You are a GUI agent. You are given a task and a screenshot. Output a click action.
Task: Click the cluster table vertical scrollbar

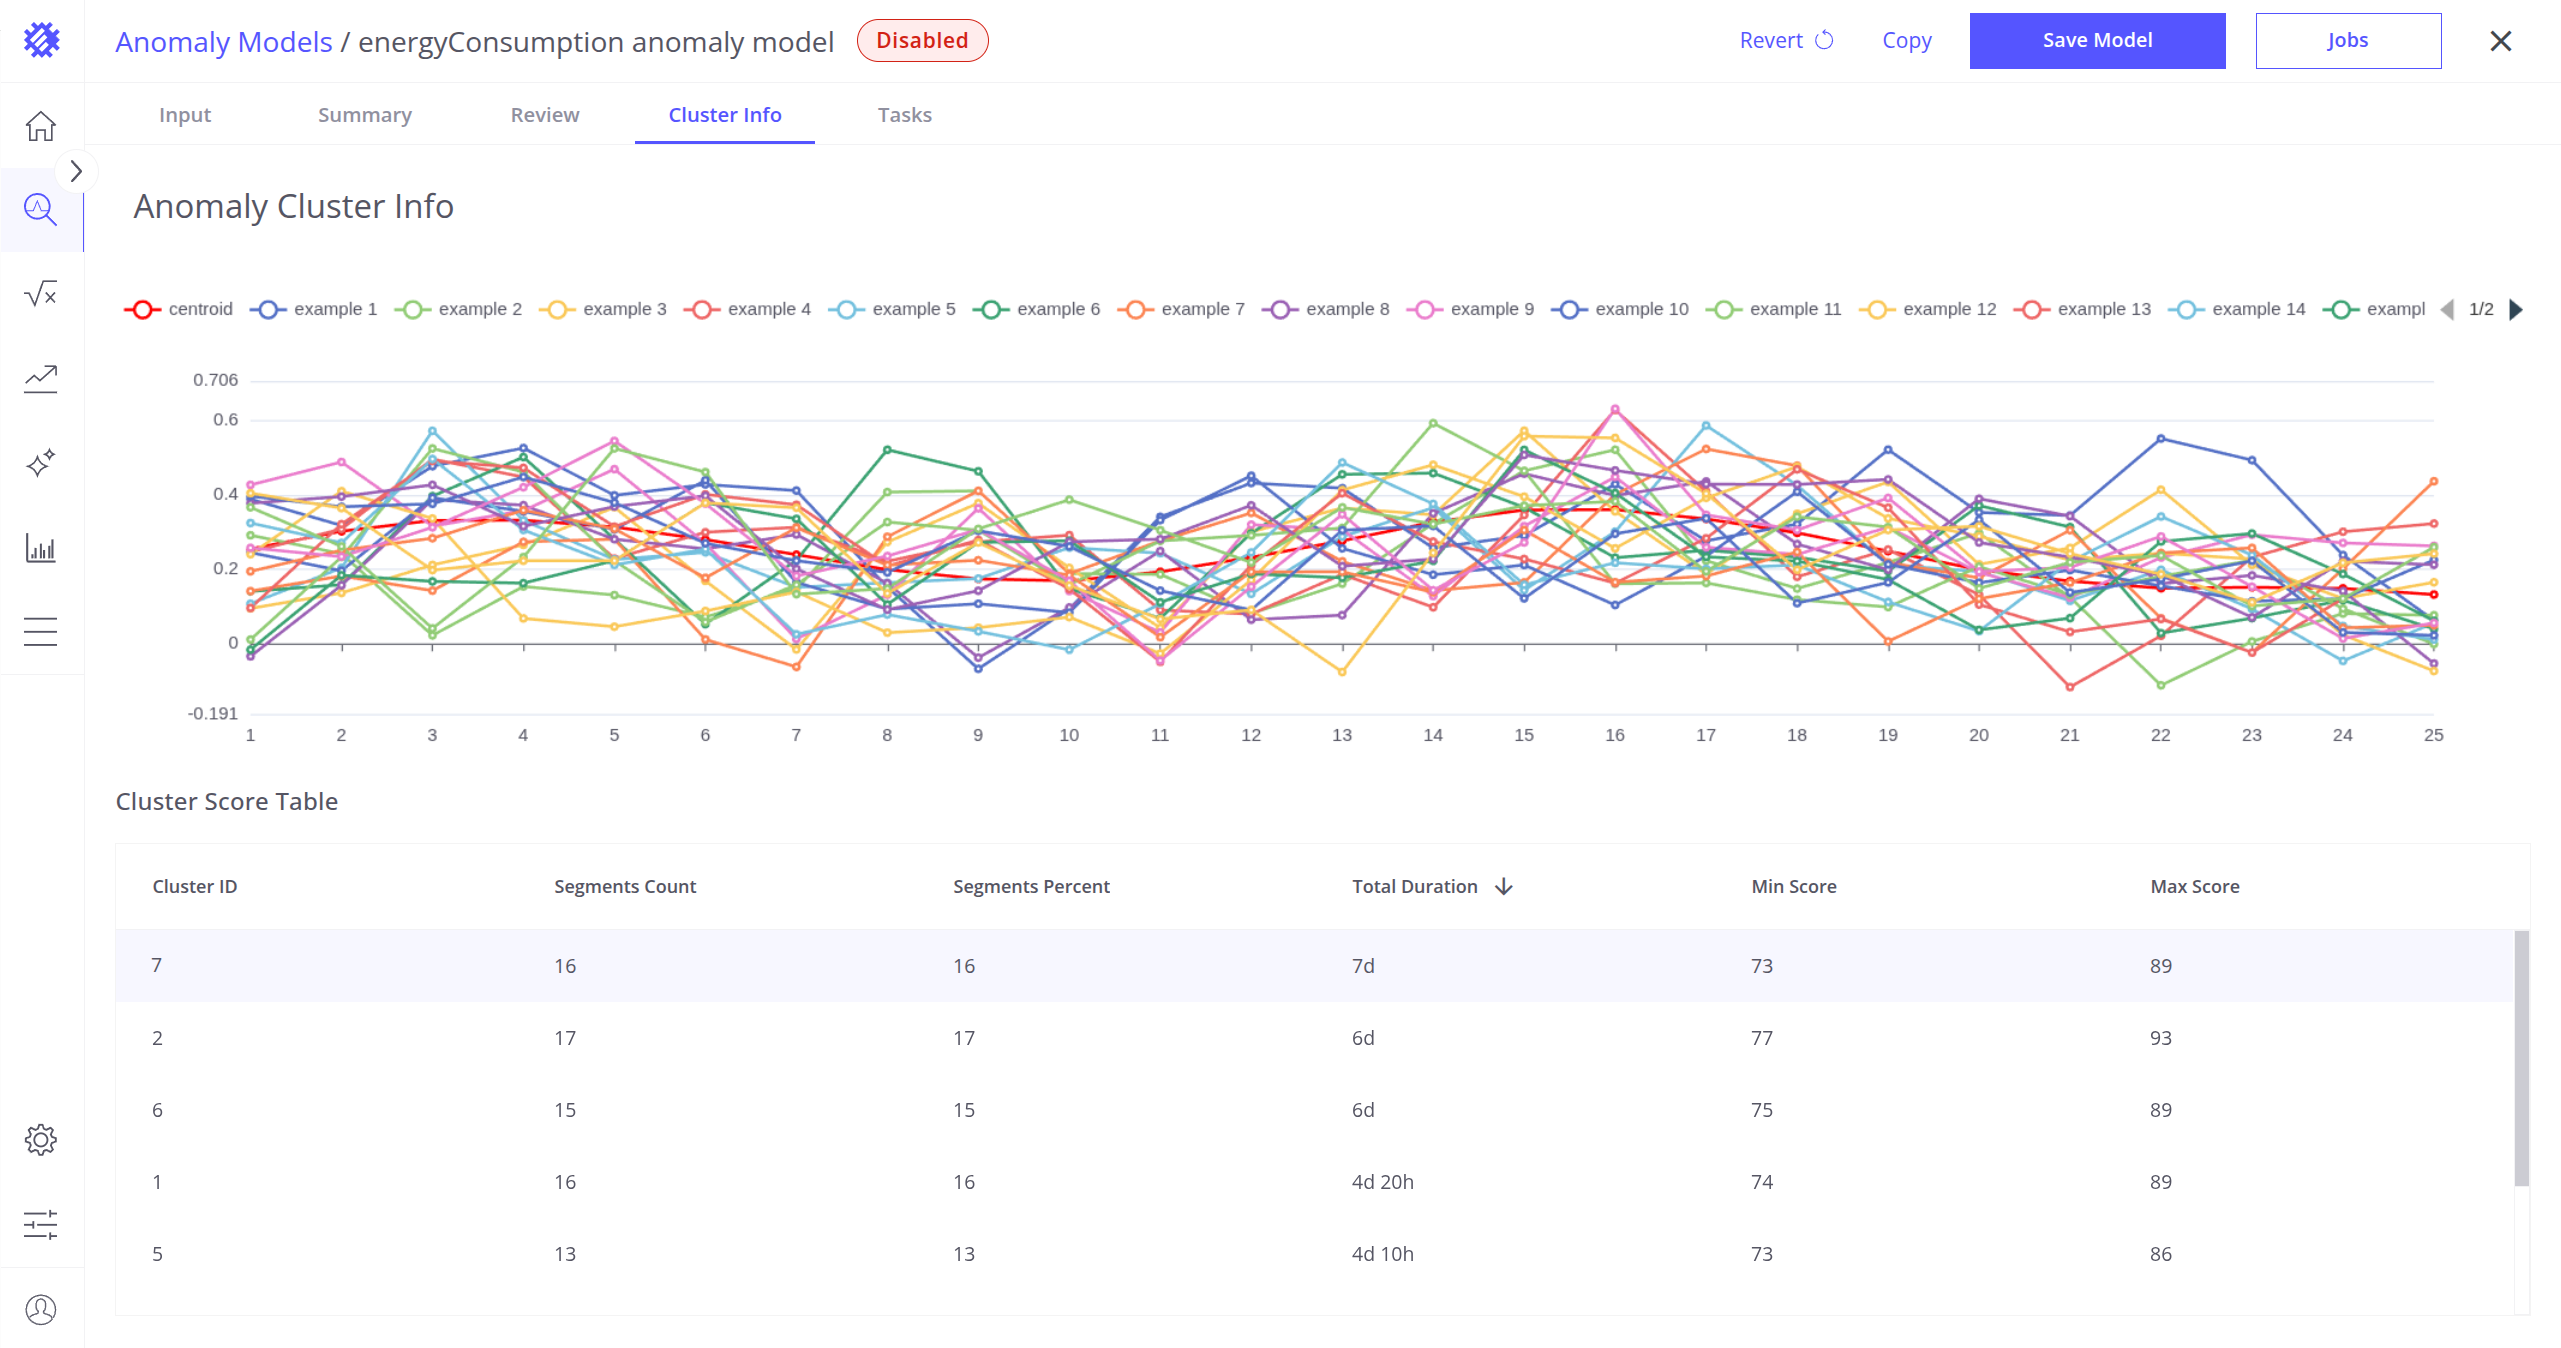[2521, 1058]
